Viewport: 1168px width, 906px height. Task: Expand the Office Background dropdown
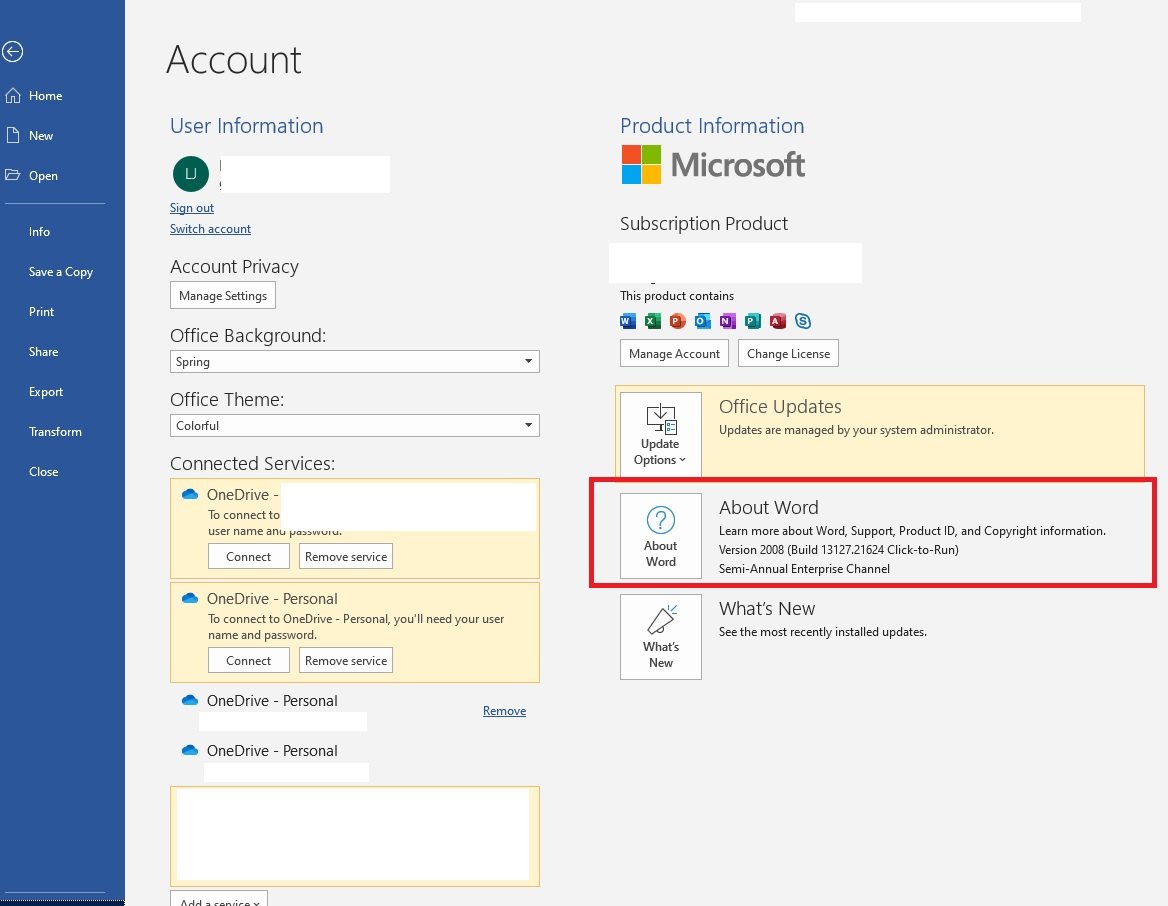[355, 361]
